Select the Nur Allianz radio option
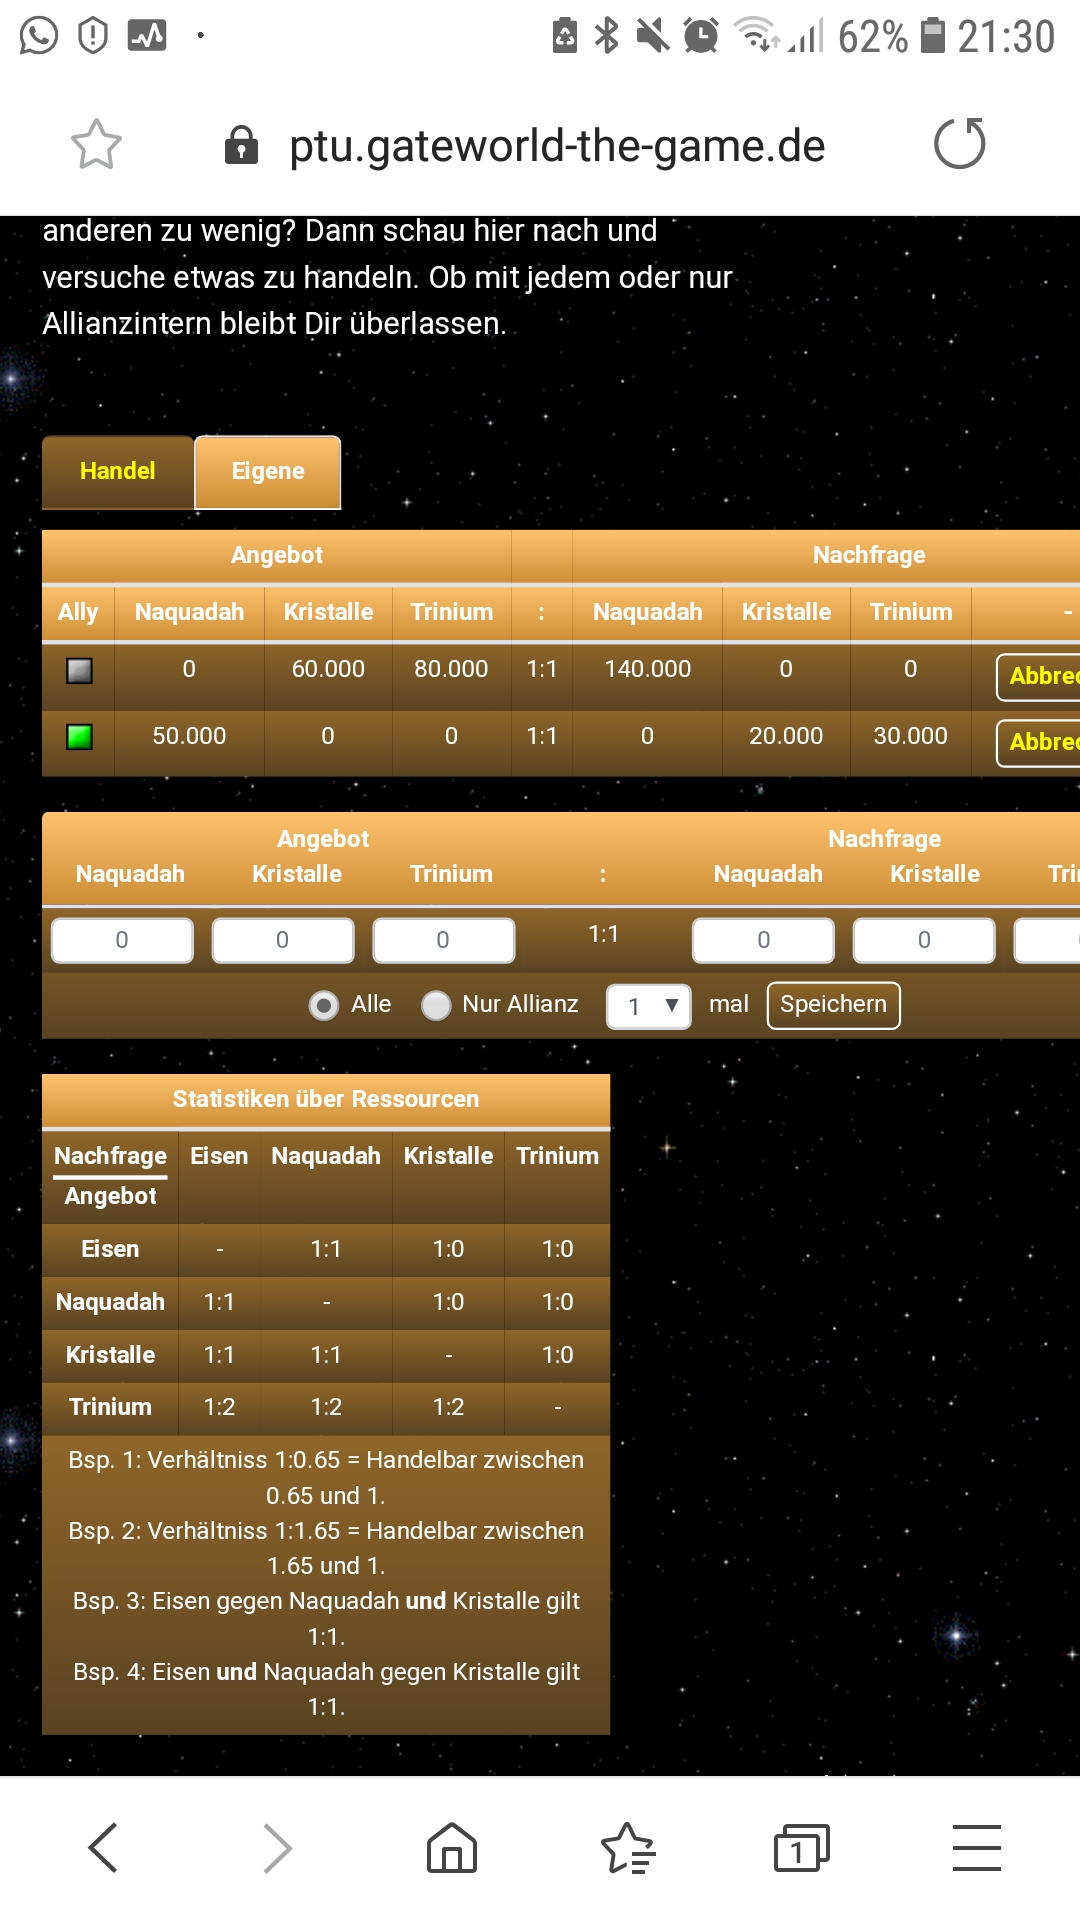The height and width of the screenshot is (1920, 1080). [x=436, y=1005]
